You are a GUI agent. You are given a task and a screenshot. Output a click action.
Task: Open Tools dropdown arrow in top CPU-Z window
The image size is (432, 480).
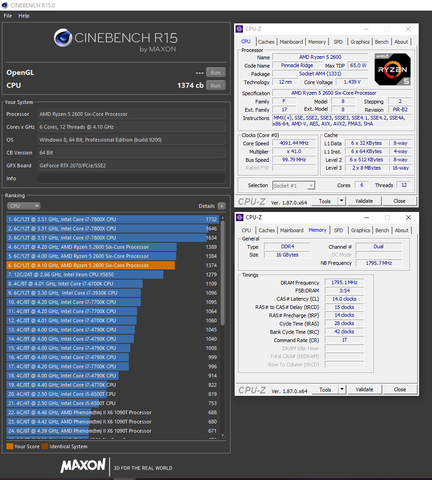pos(341,201)
